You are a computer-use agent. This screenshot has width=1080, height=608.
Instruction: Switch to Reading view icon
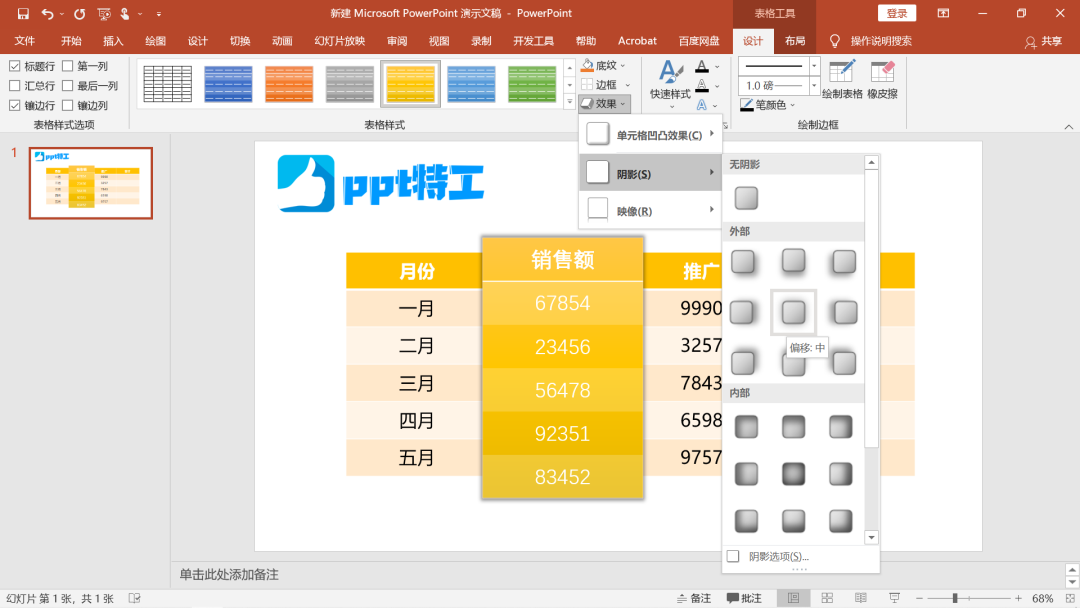pos(861,598)
